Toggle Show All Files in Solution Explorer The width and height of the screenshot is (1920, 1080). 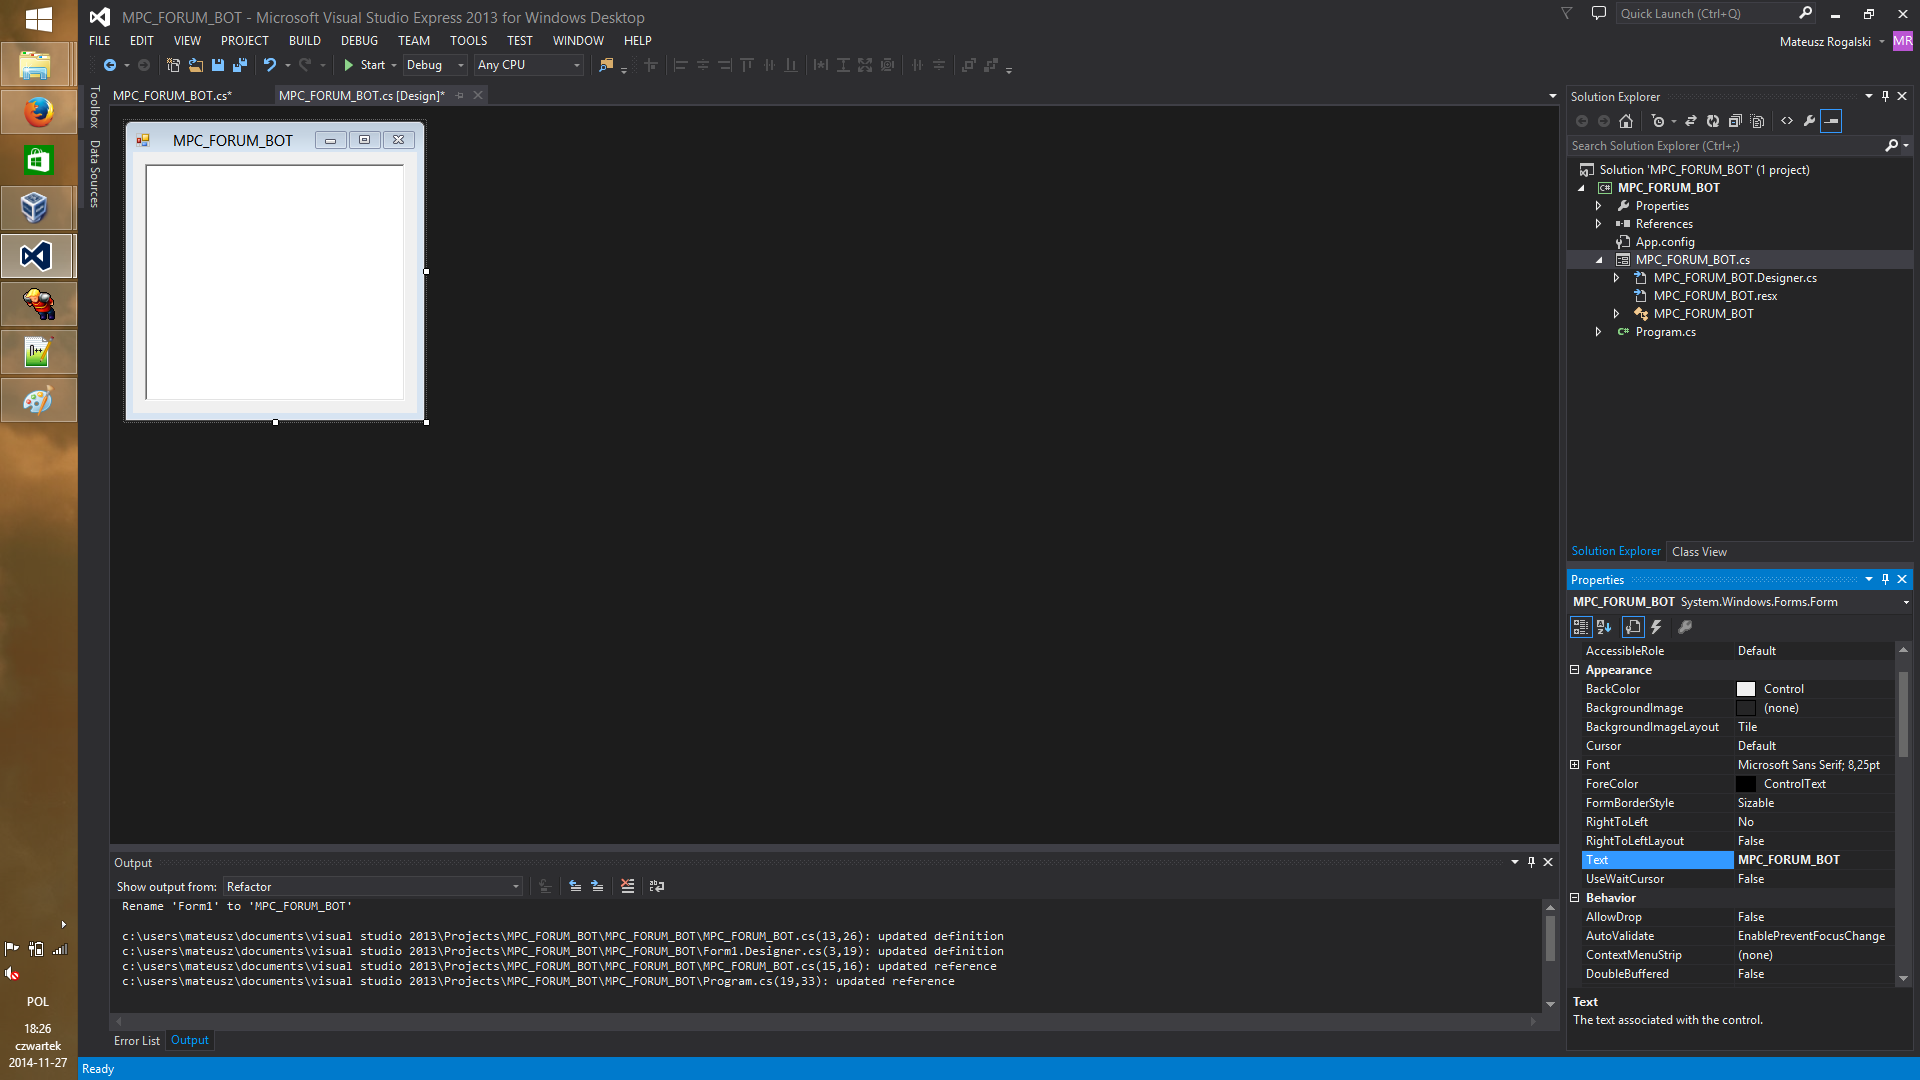pyautogui.click(x=1757, y=121)
